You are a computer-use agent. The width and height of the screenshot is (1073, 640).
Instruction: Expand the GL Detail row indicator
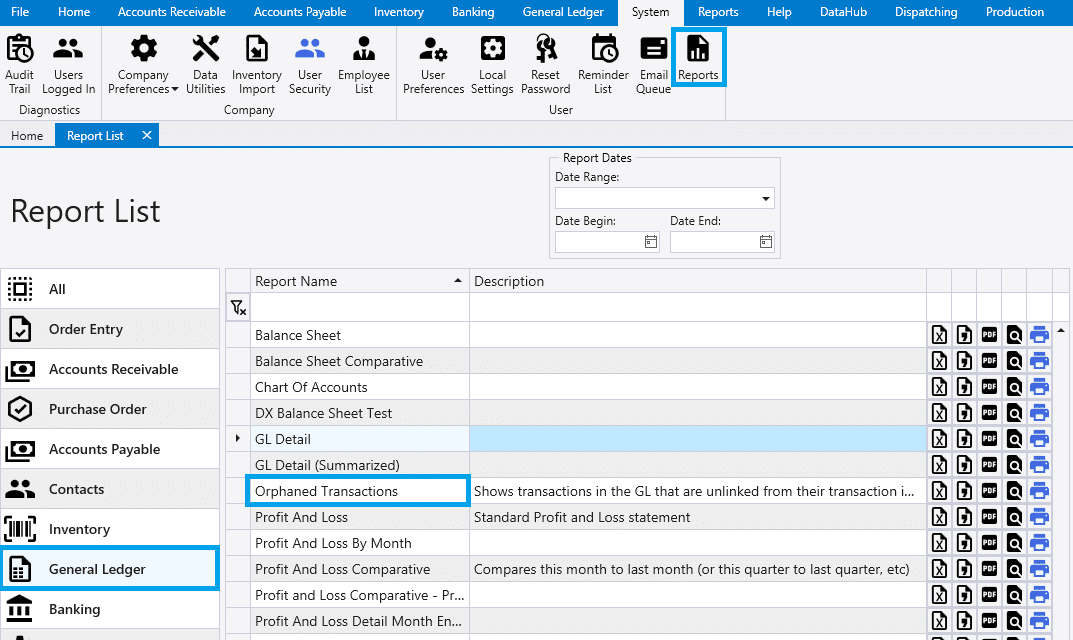click(237, 438)
